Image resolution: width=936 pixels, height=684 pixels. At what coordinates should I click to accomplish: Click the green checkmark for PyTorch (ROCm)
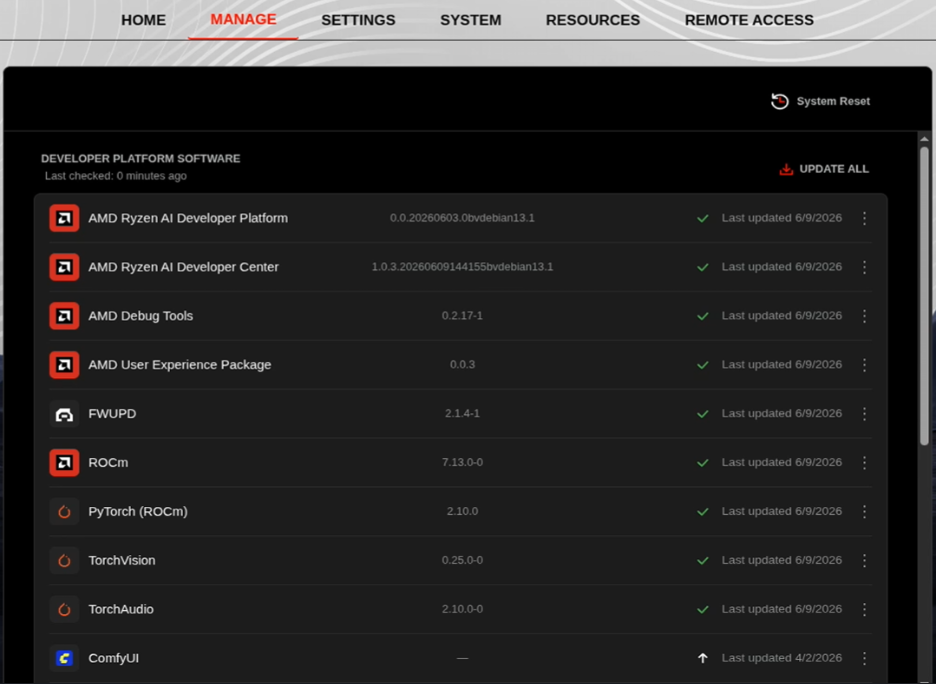[703, 512]
